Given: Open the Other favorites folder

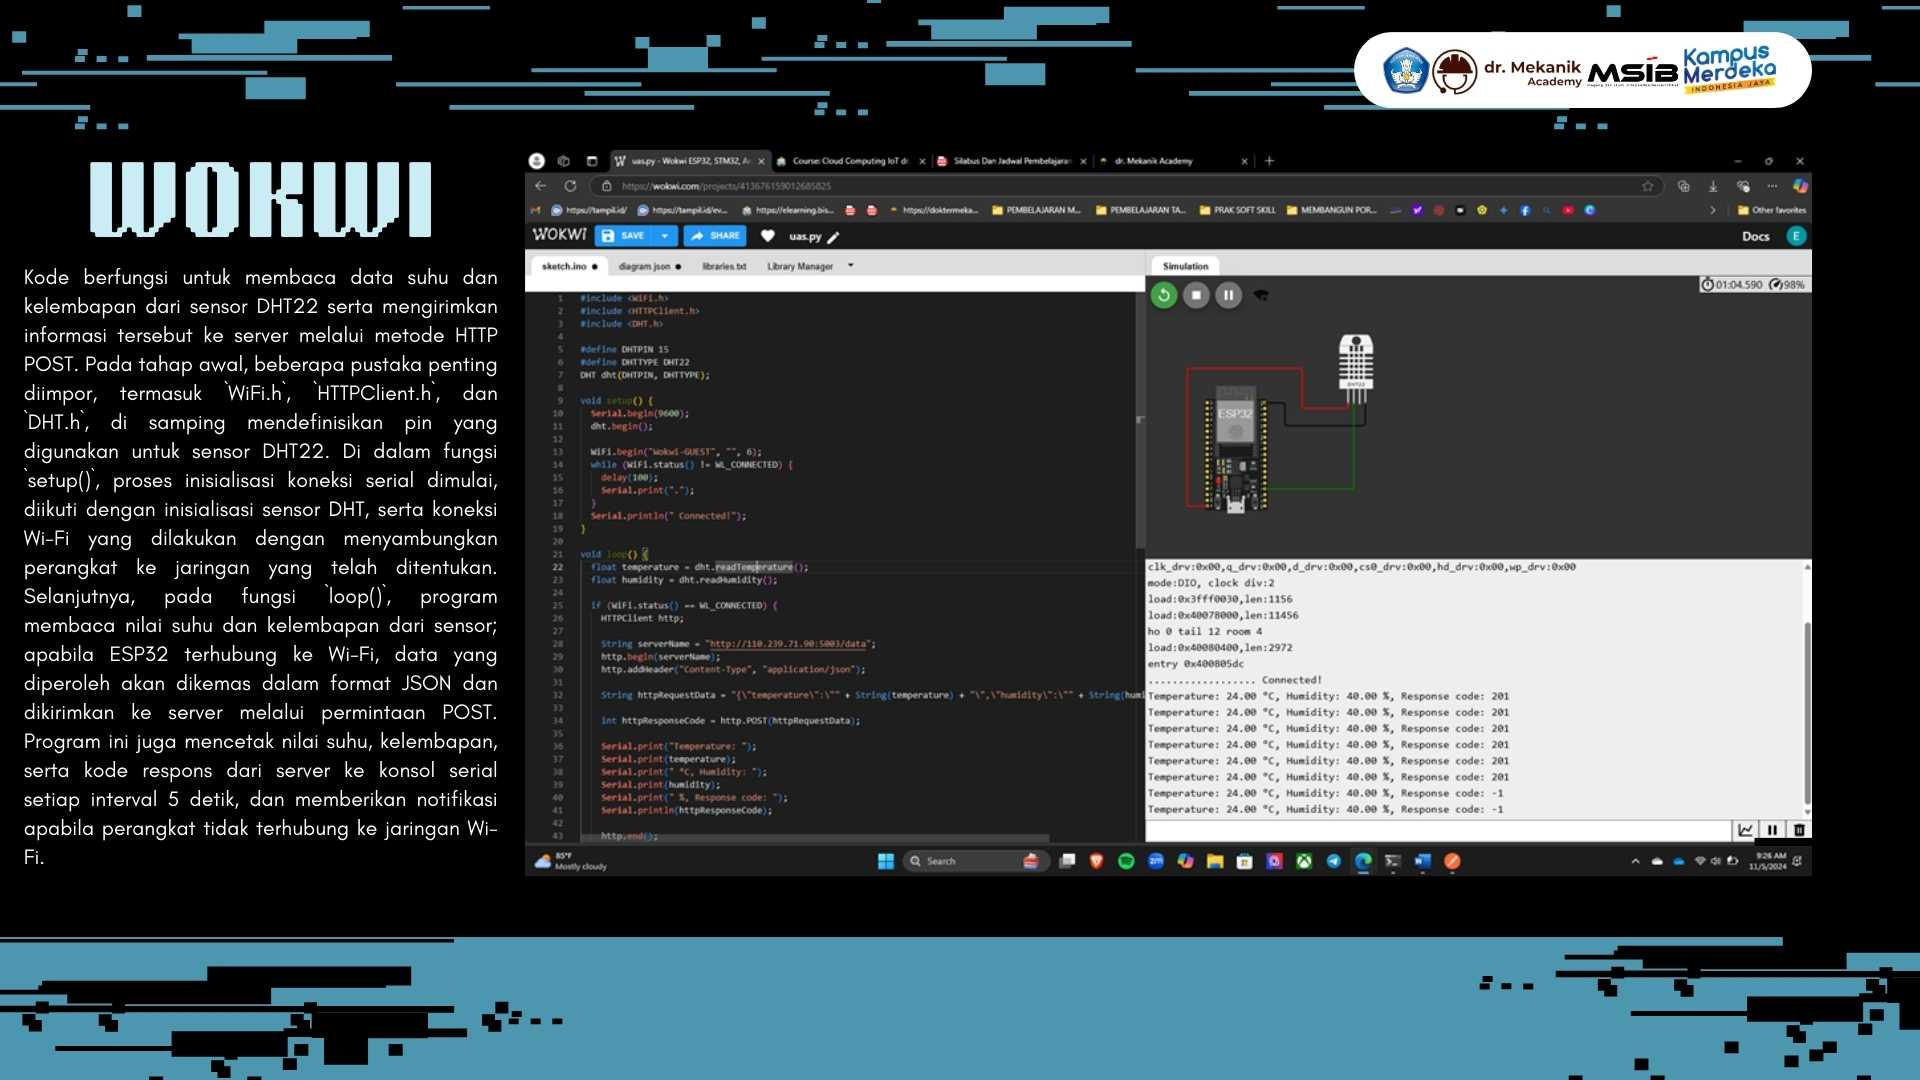Looking at the screenshot, I should click(1771, 210).
